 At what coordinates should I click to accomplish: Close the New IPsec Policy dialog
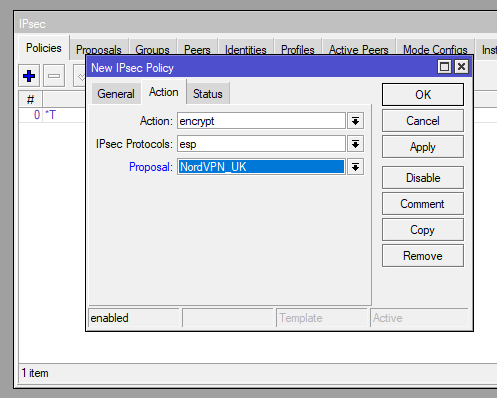[x=461, y=67]
